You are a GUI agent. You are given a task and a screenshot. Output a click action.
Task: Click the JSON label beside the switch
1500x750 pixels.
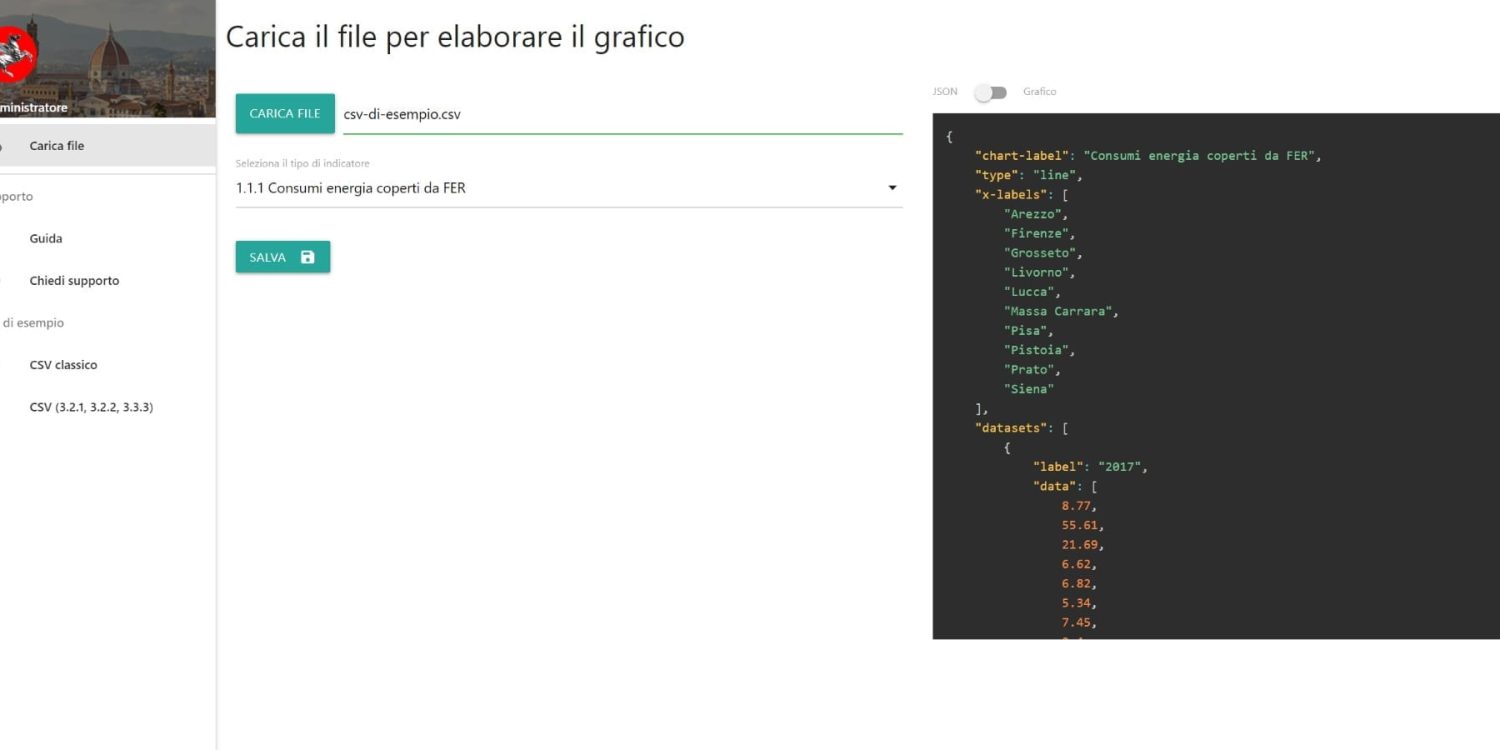point(945,92)
